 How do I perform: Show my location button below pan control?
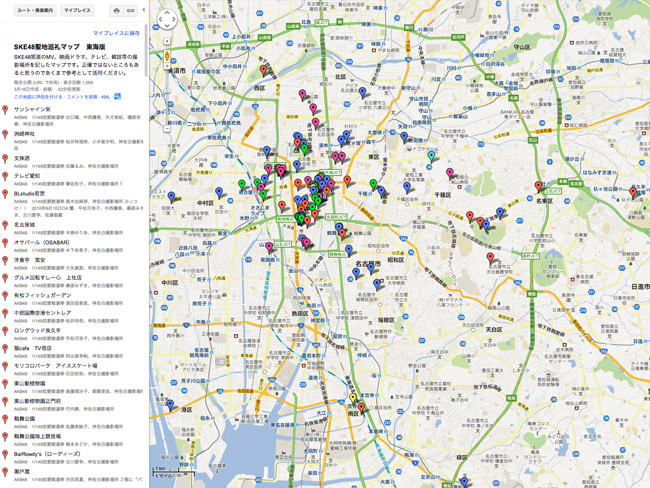(x=167, y=41)
